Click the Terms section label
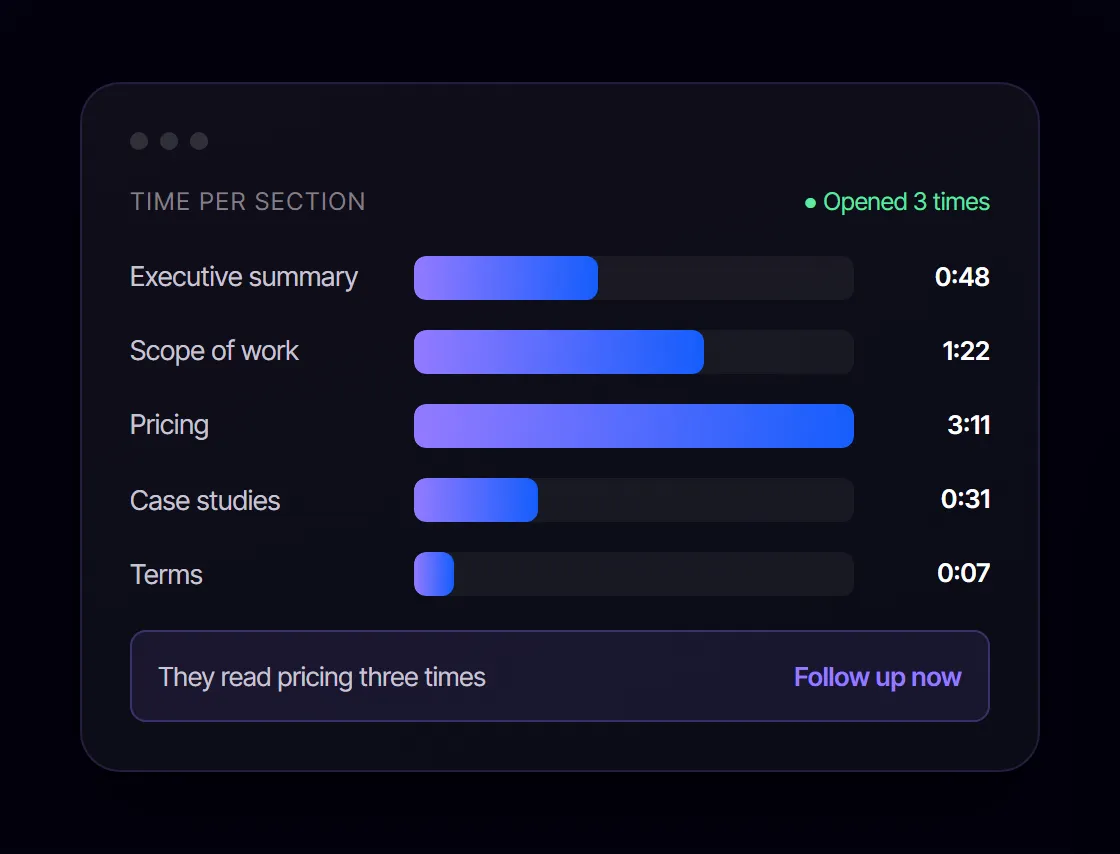 coord(166,575)
